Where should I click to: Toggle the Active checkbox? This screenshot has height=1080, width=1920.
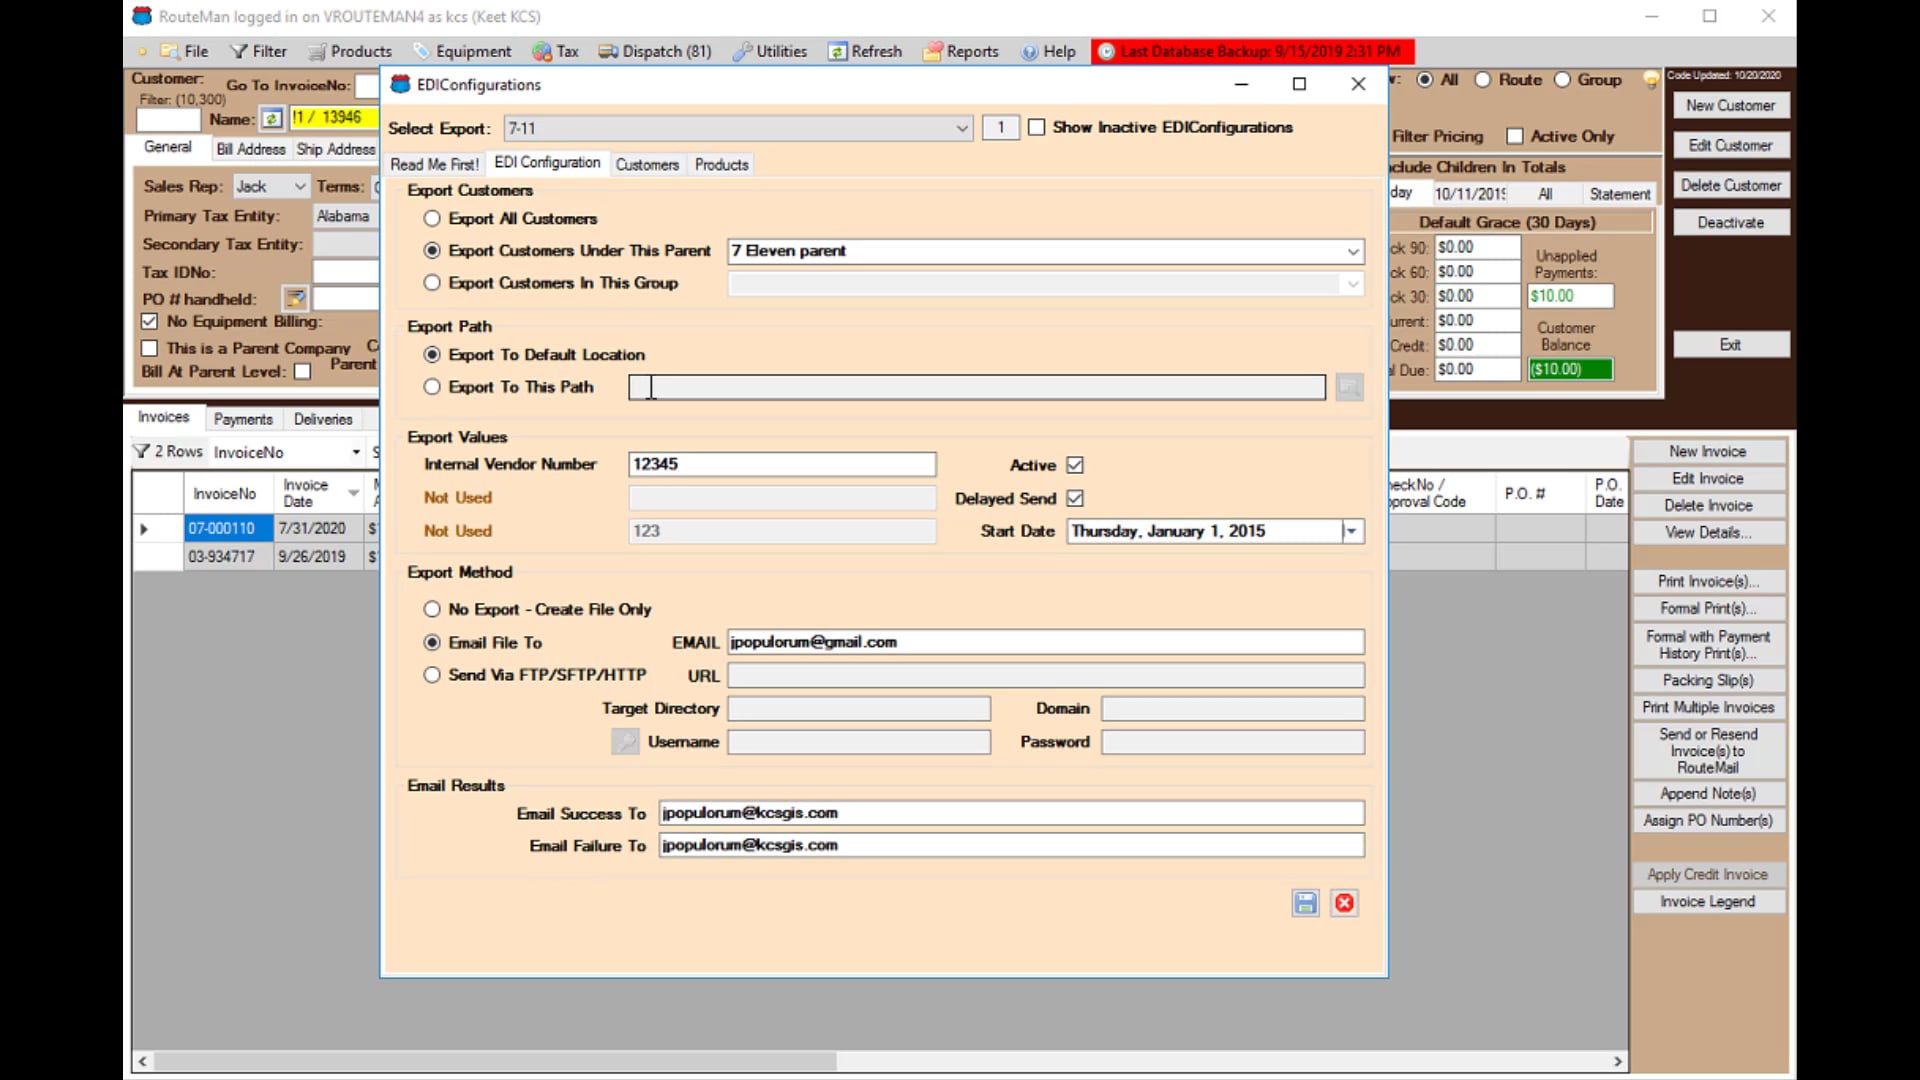pyautogui.click(x=1075, y=465)
